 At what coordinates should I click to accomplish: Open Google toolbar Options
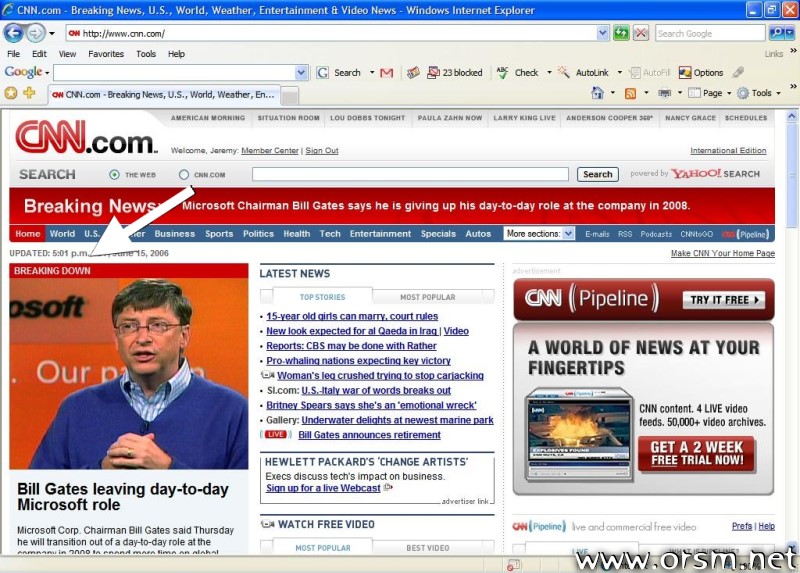[x=701, y=73]
